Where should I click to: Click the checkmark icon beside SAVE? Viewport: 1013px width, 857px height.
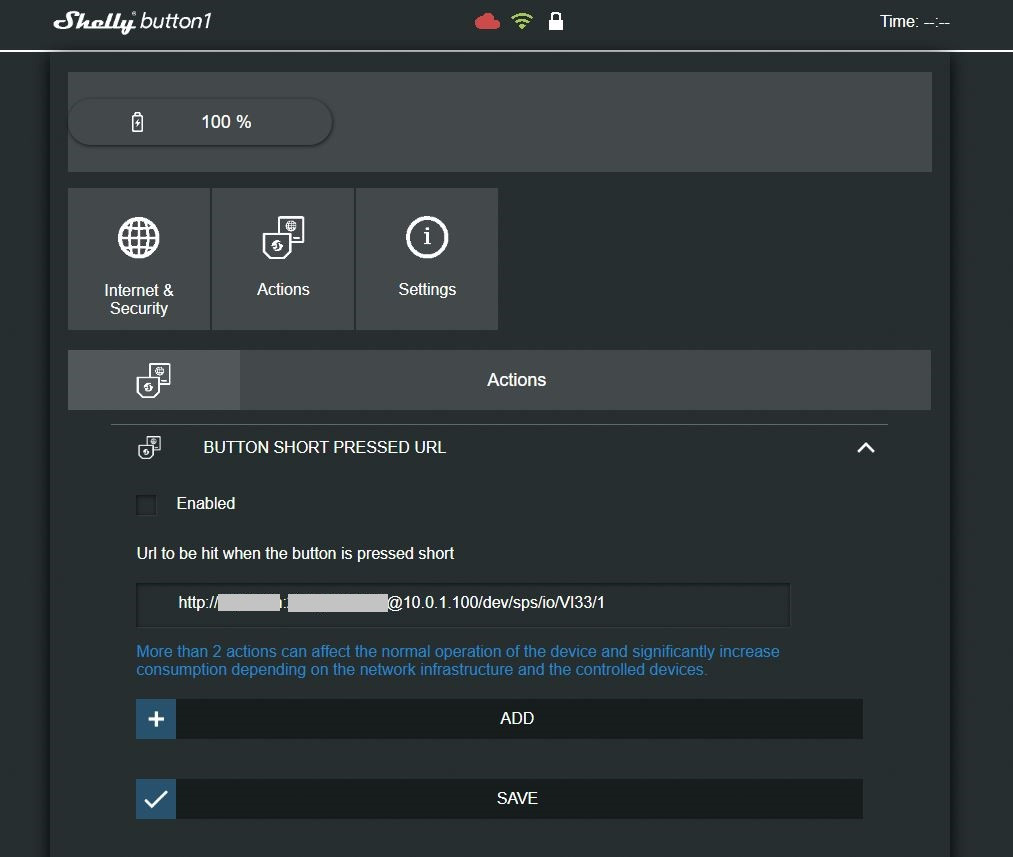pos(156,799)
